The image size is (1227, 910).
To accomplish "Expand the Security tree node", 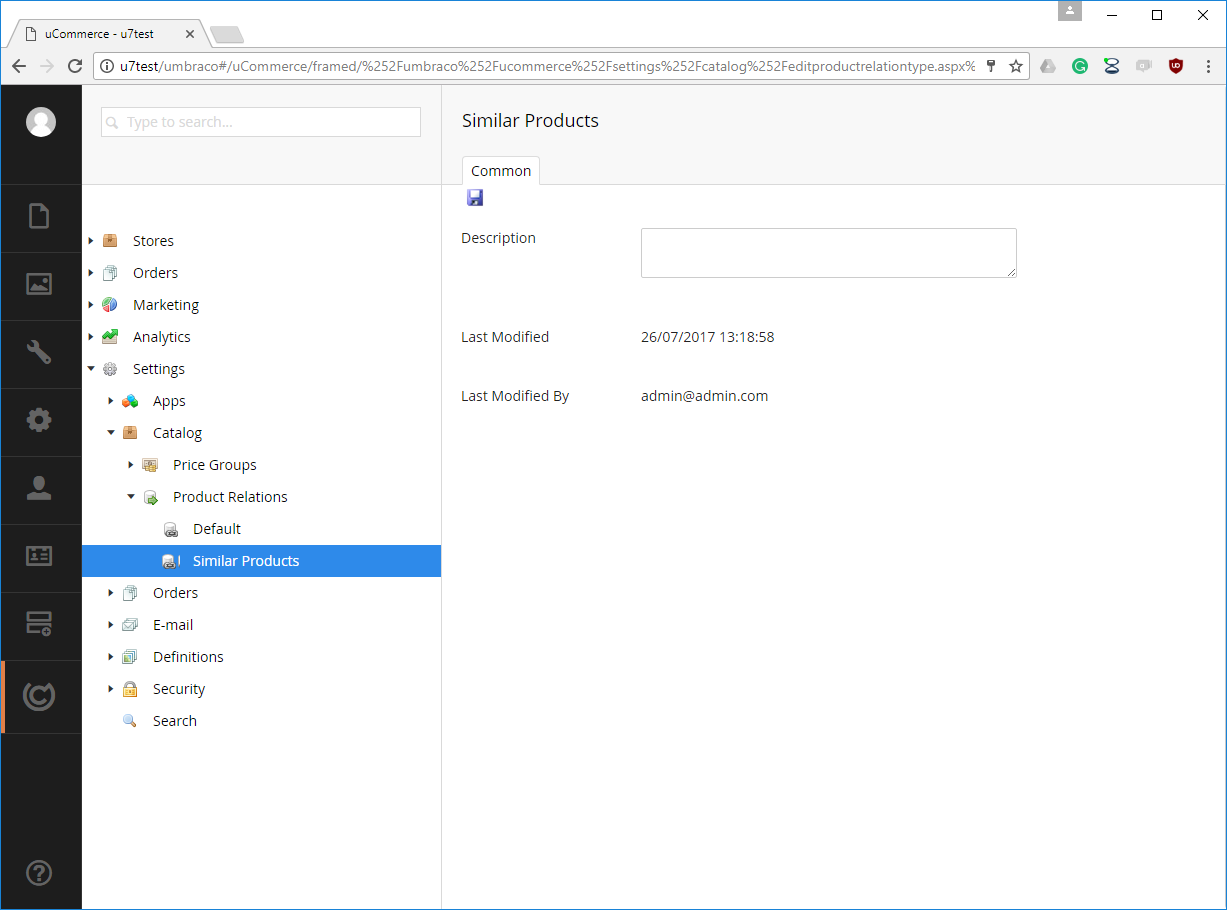I will click(111, 689).
